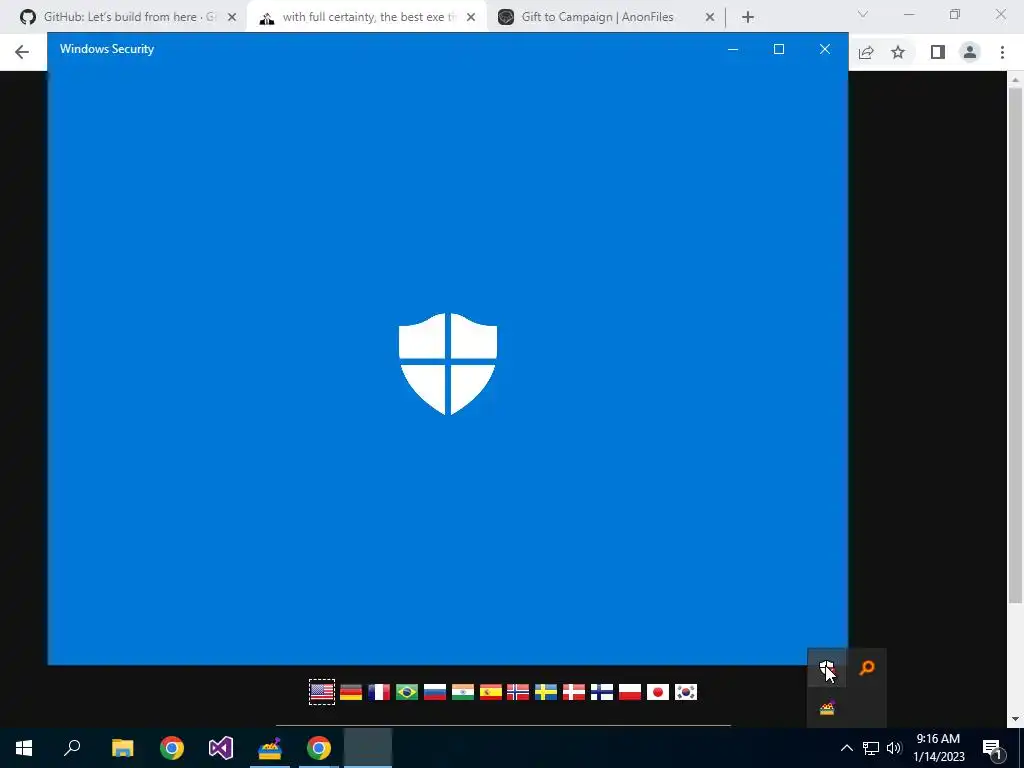Open File Explorer from the taskbar
The width and height of the screenshot is (1024, 768).
(x=122, y=748)
